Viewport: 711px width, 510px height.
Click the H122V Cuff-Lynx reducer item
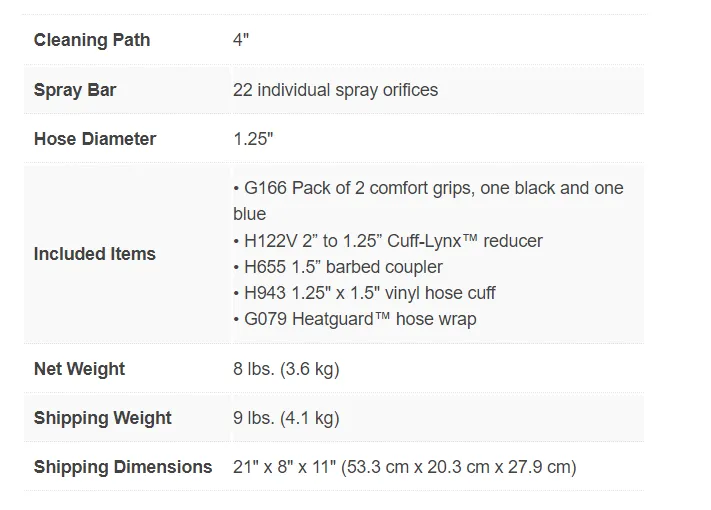click(388, 241)
